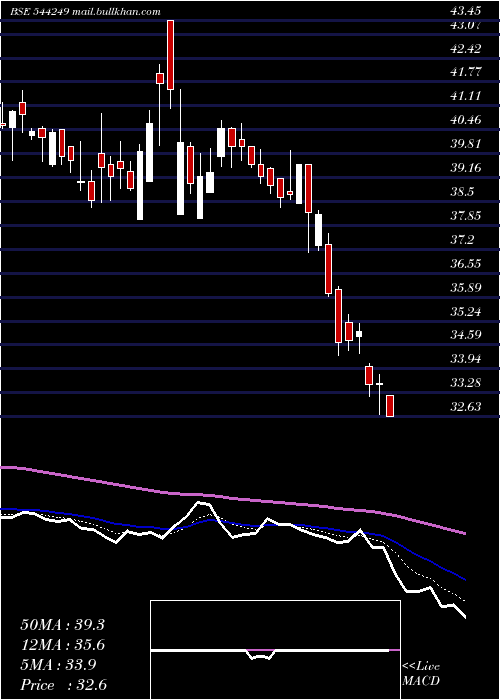The height and width of the screenshot is (700, 500).
Task: Click the '5MA : 33.9' readout
Action: 58,665
